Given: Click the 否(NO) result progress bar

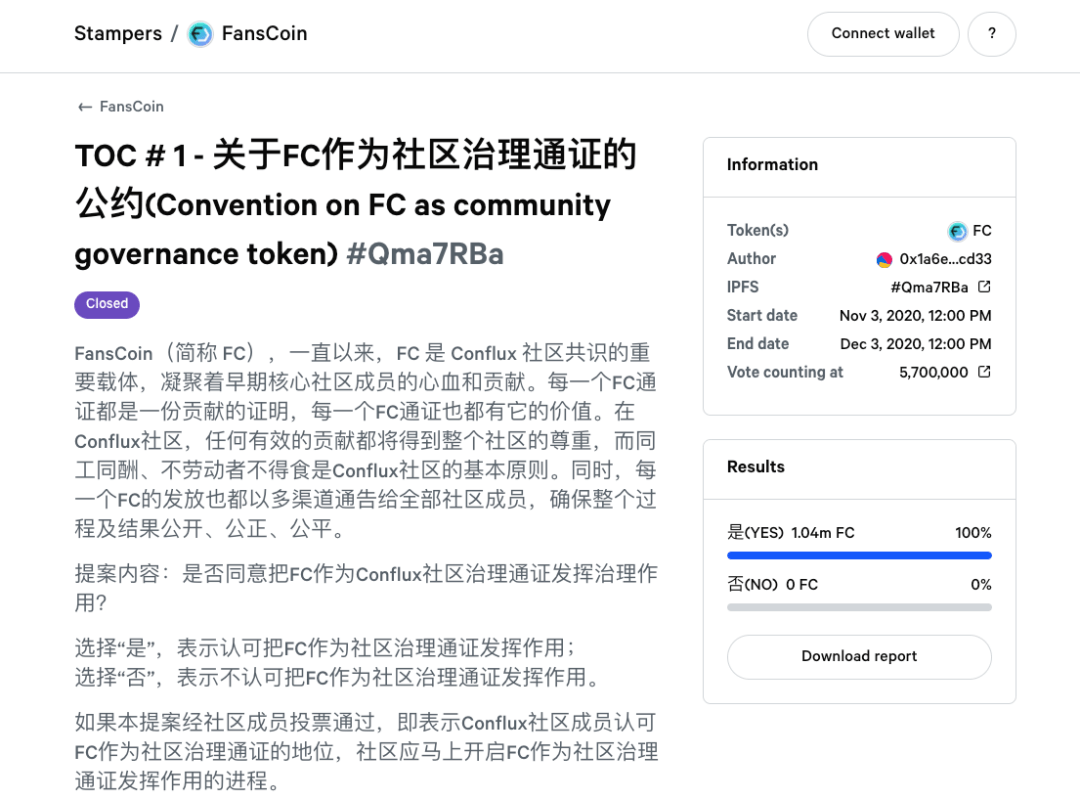Looking at the screenshot, I should point(860,608).
